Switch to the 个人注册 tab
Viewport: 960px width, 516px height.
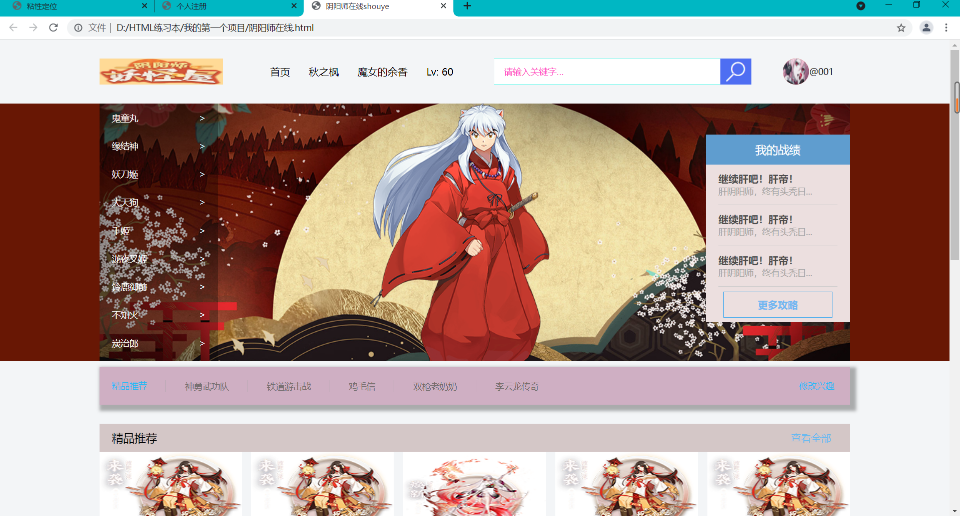tap(228, 6)
